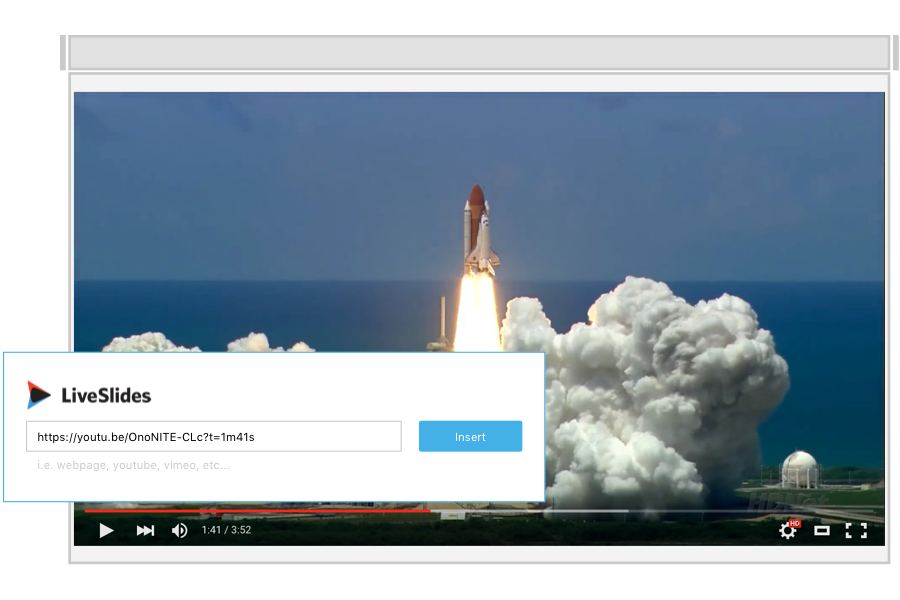This screenshot has height=600, width=900.
Task: Open video quality options via the gear
Action: tap(787, 532)
